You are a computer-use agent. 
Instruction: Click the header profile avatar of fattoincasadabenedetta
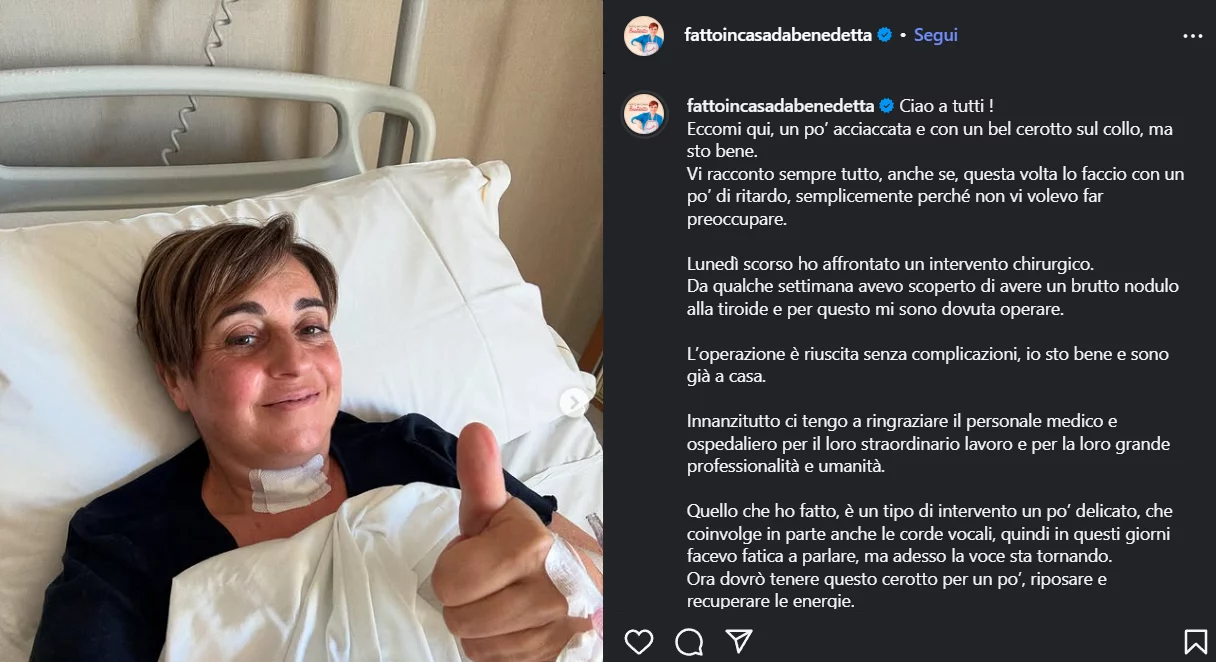(644, 36)
